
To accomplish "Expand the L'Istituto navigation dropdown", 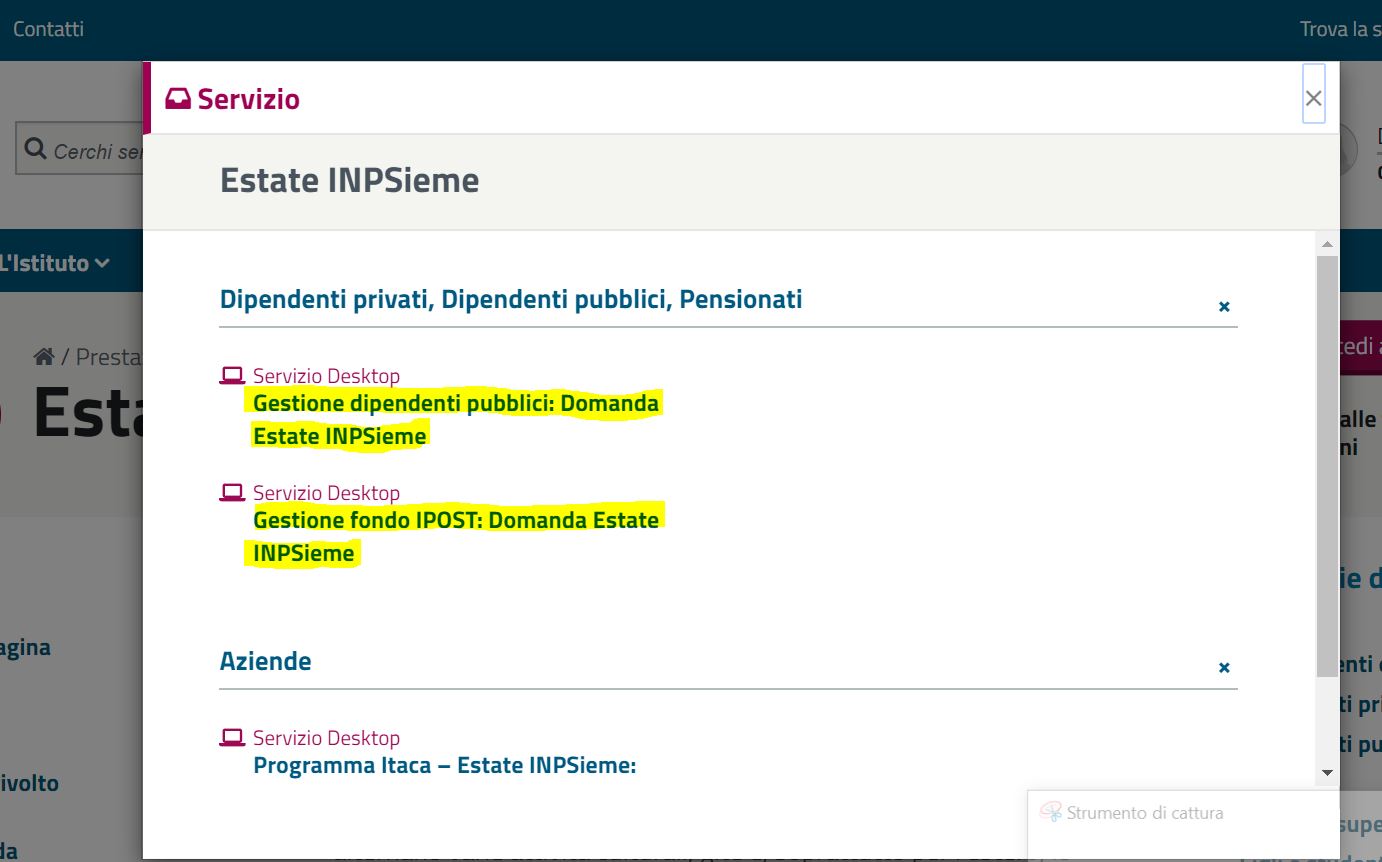I will point(54,263).
